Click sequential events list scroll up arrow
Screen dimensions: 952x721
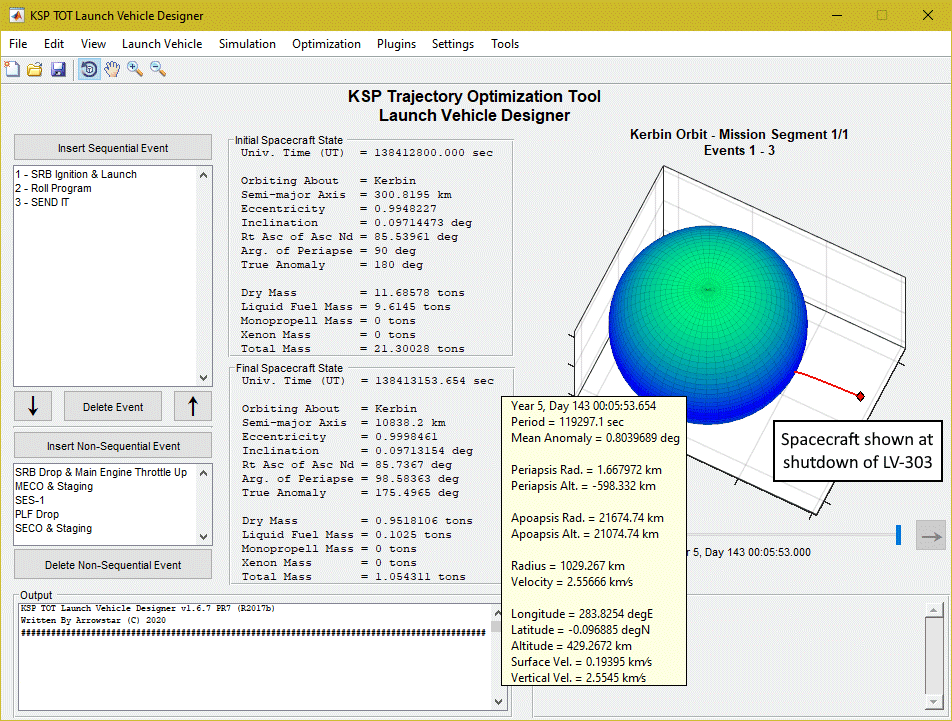pos(203,175)
